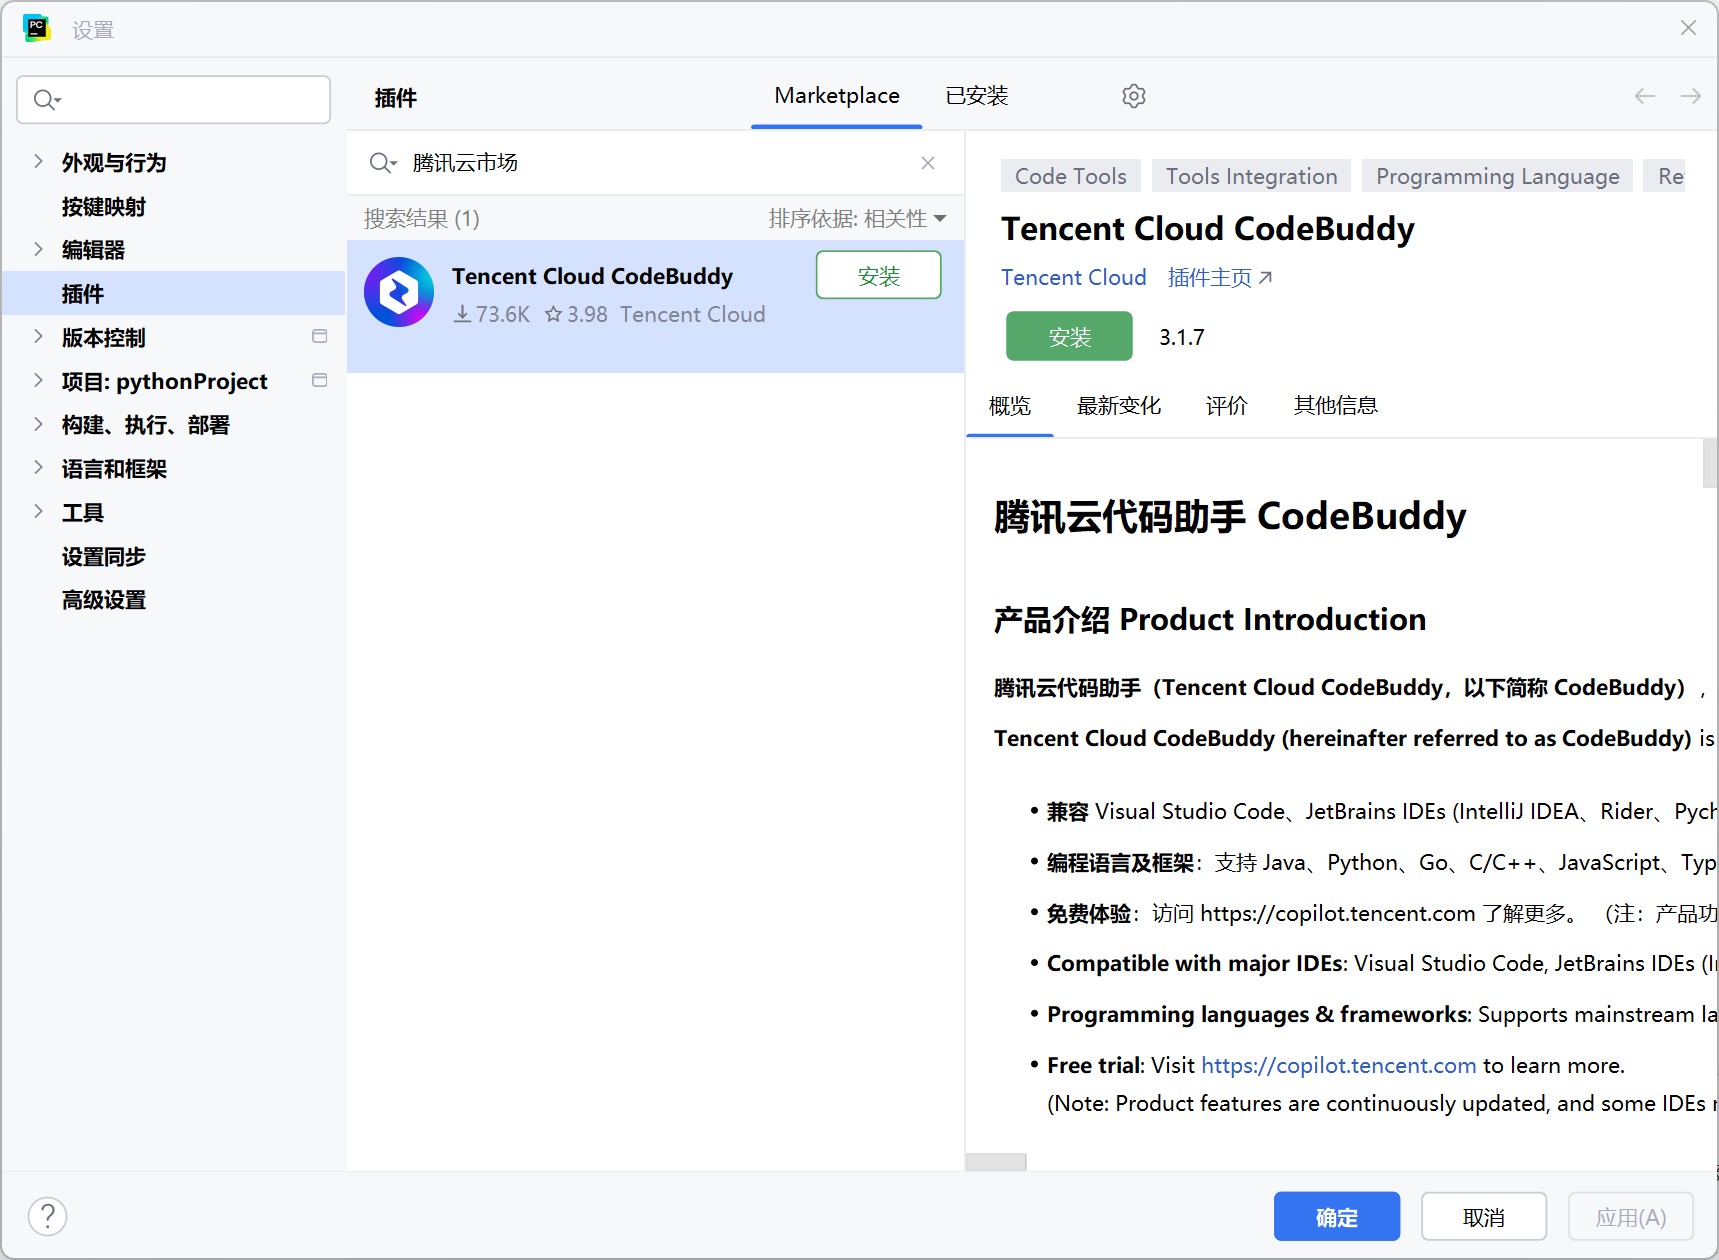Expand the 语言和框架 settings node
Screen dimensions: 1719x1260
point(38,467)
